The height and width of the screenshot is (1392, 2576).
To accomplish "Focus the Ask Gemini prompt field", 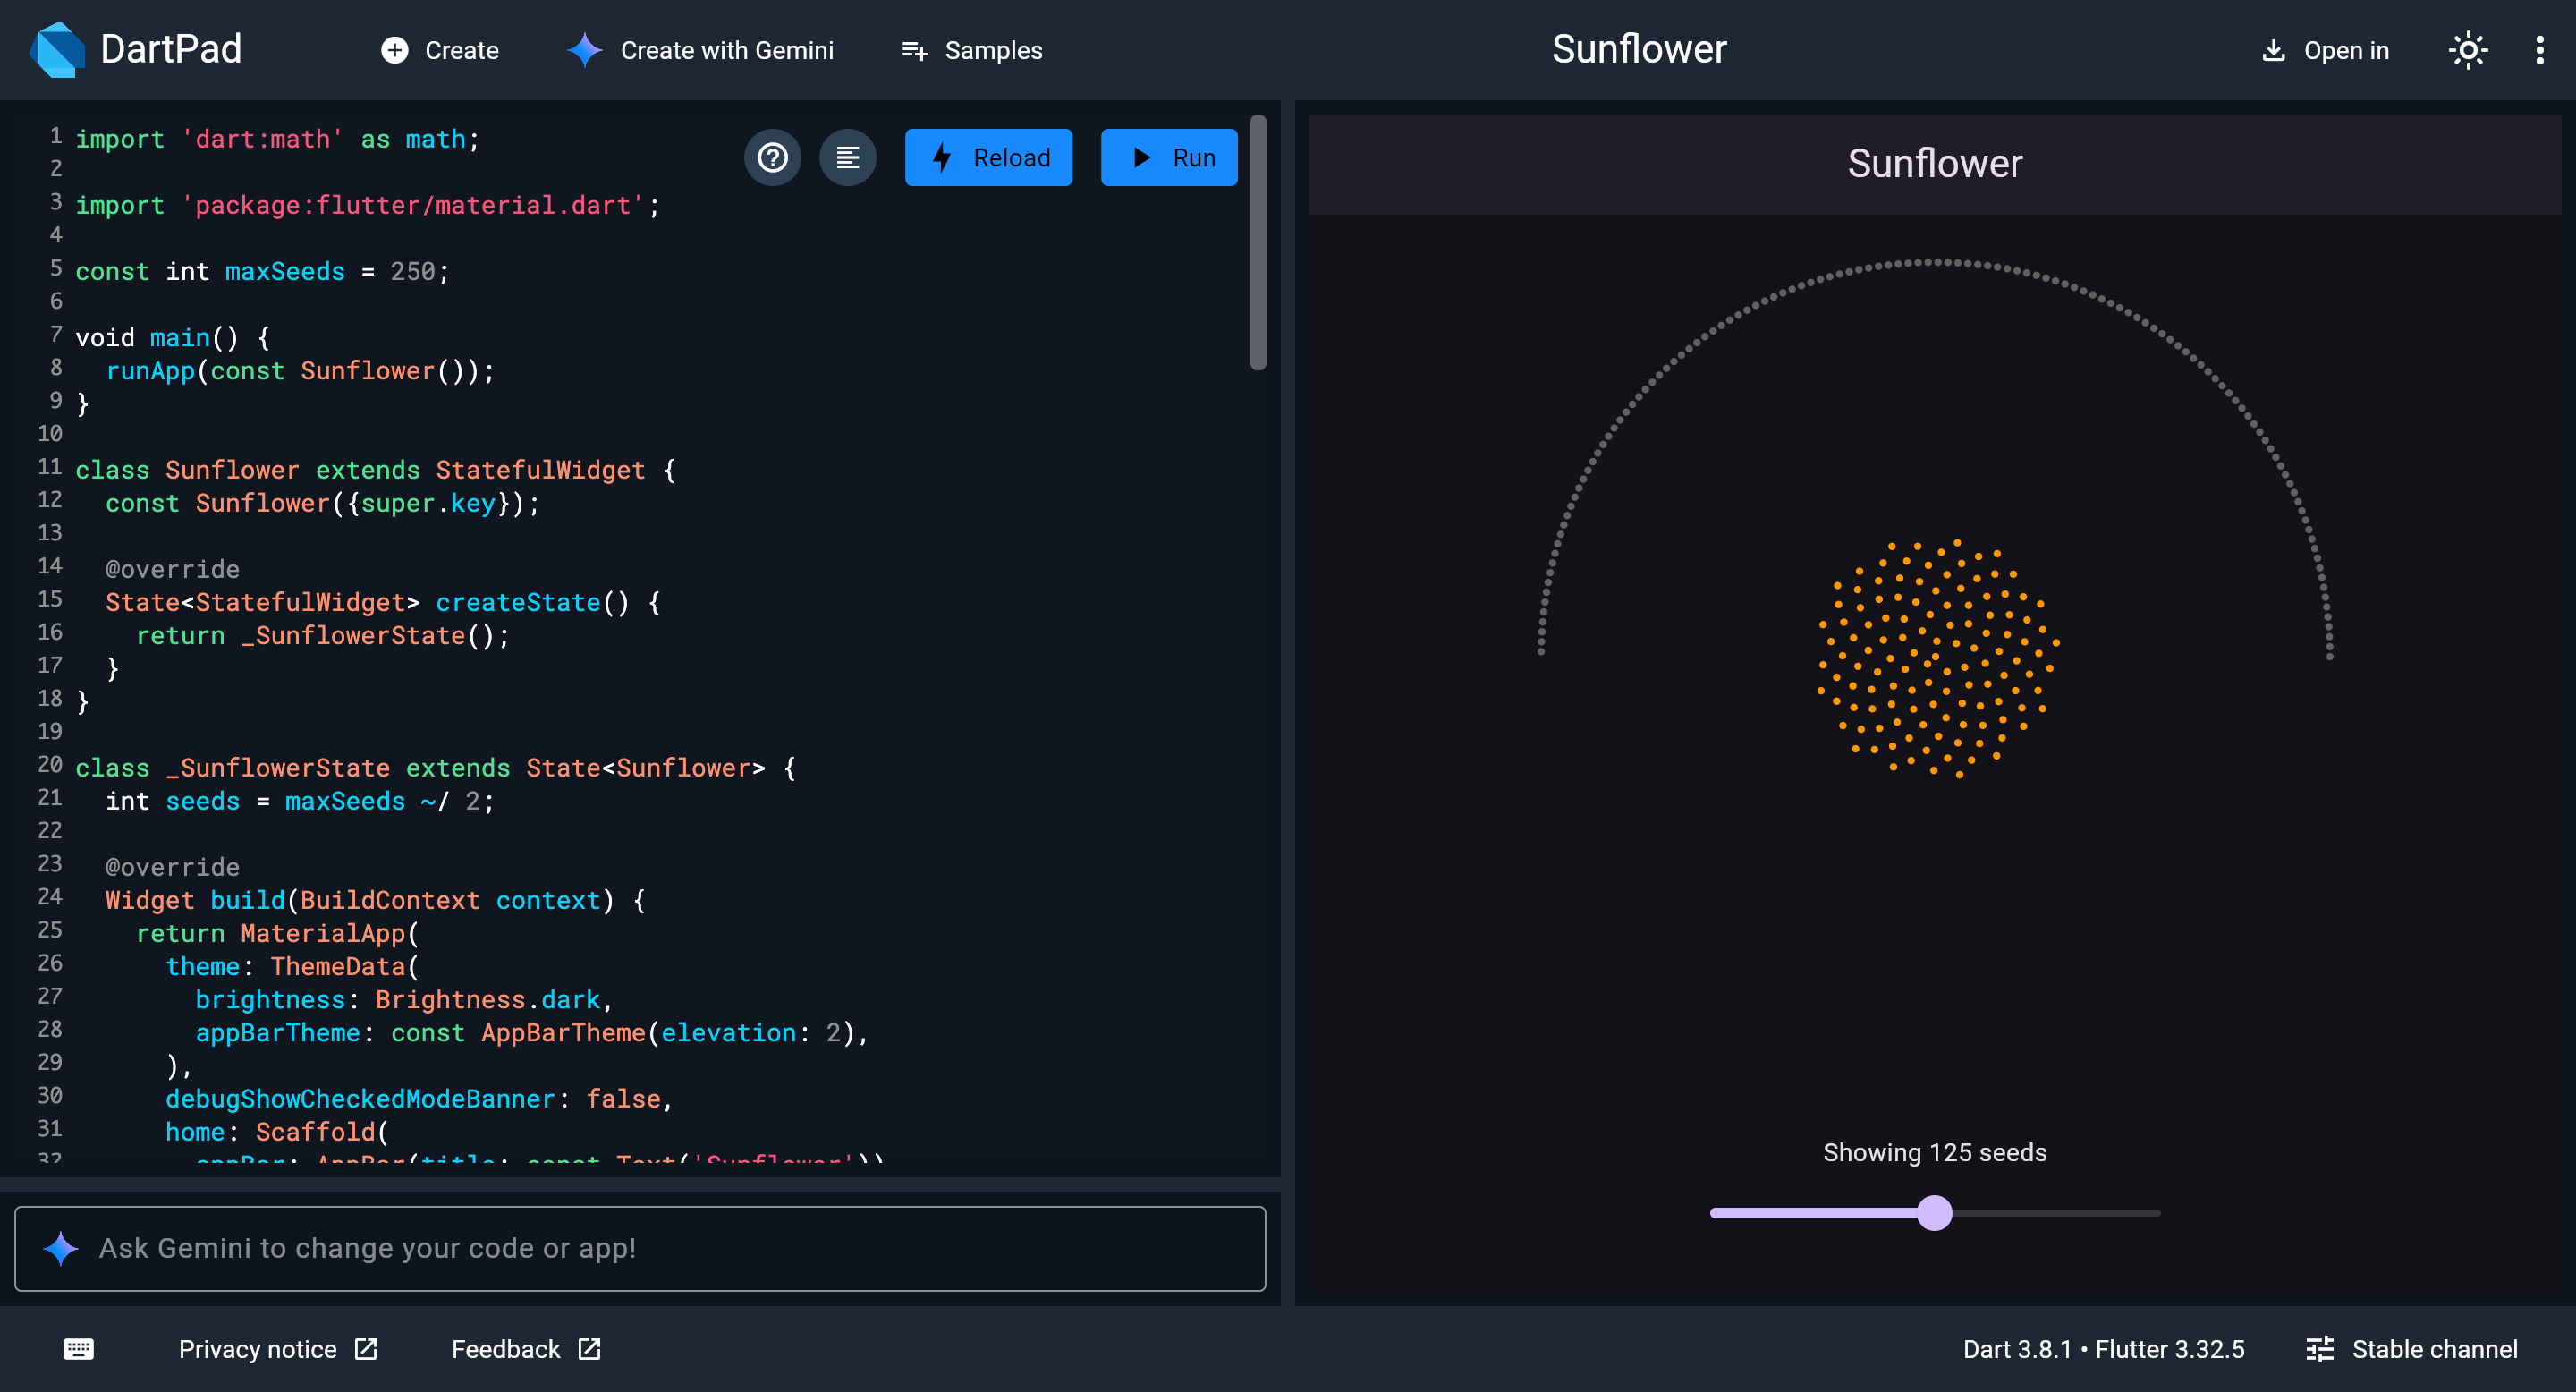I will click(640, 1248).
